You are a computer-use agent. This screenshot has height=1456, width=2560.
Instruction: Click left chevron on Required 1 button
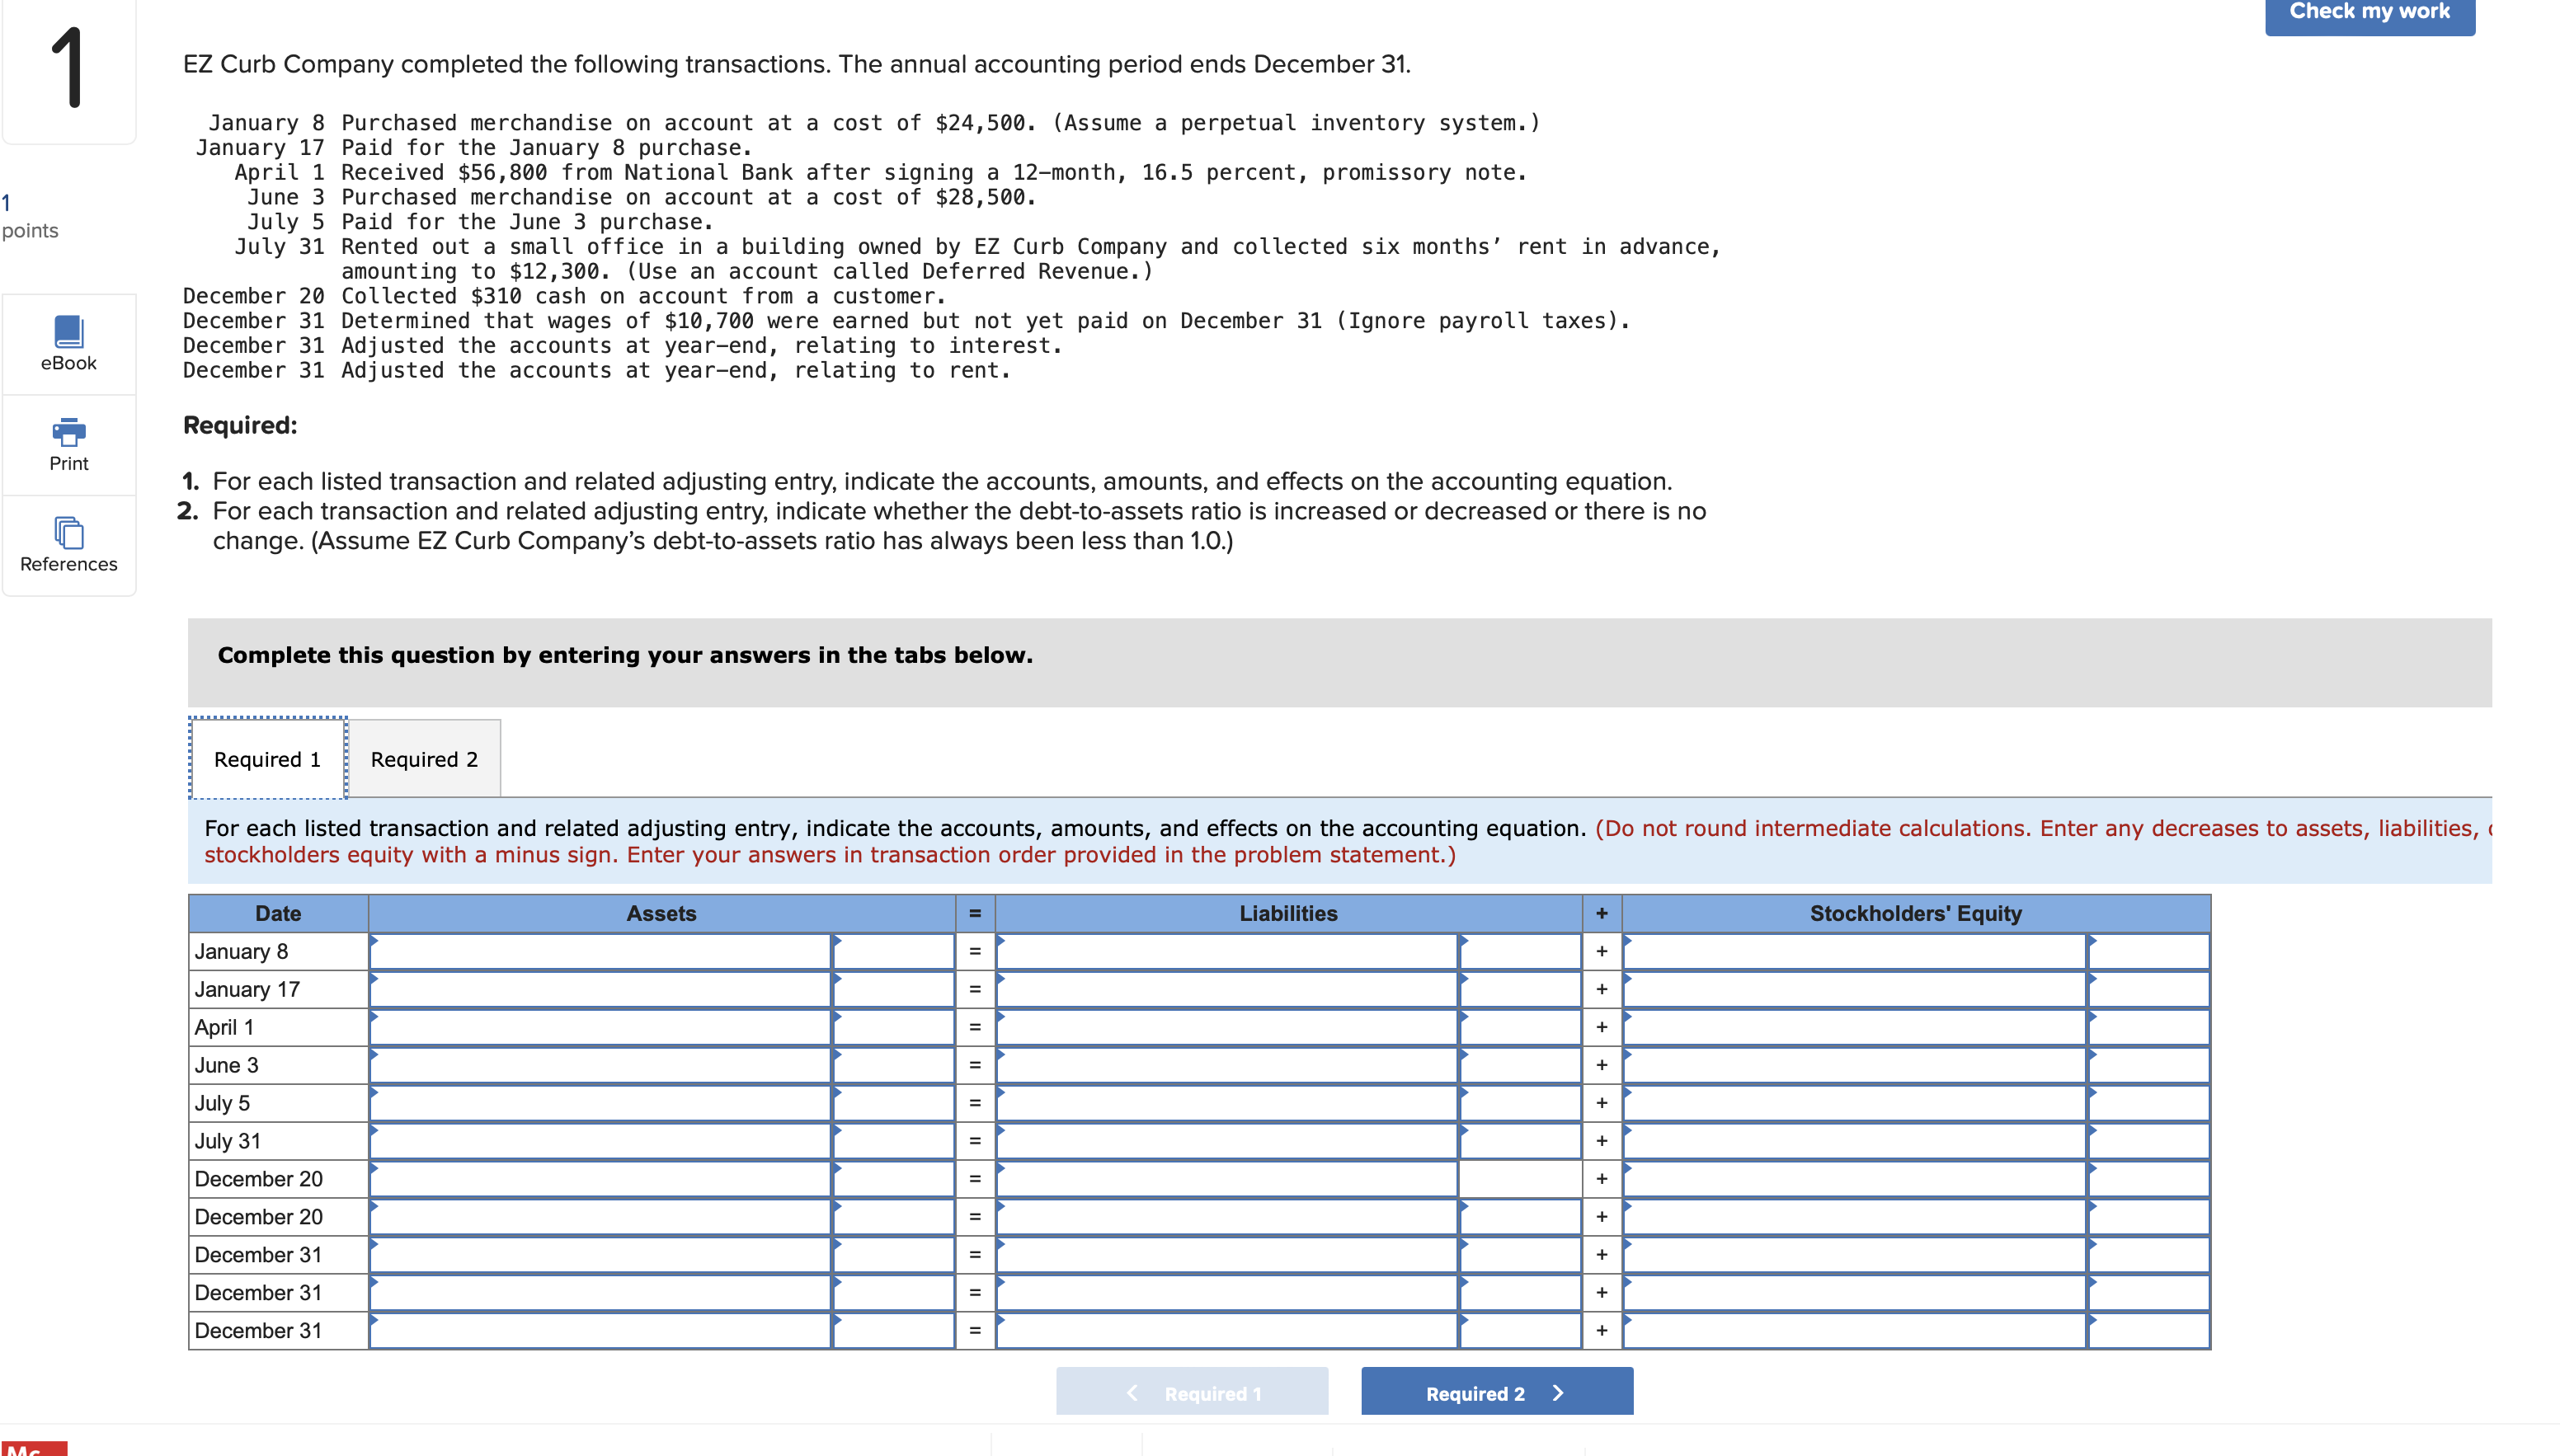point(1132,1393)
